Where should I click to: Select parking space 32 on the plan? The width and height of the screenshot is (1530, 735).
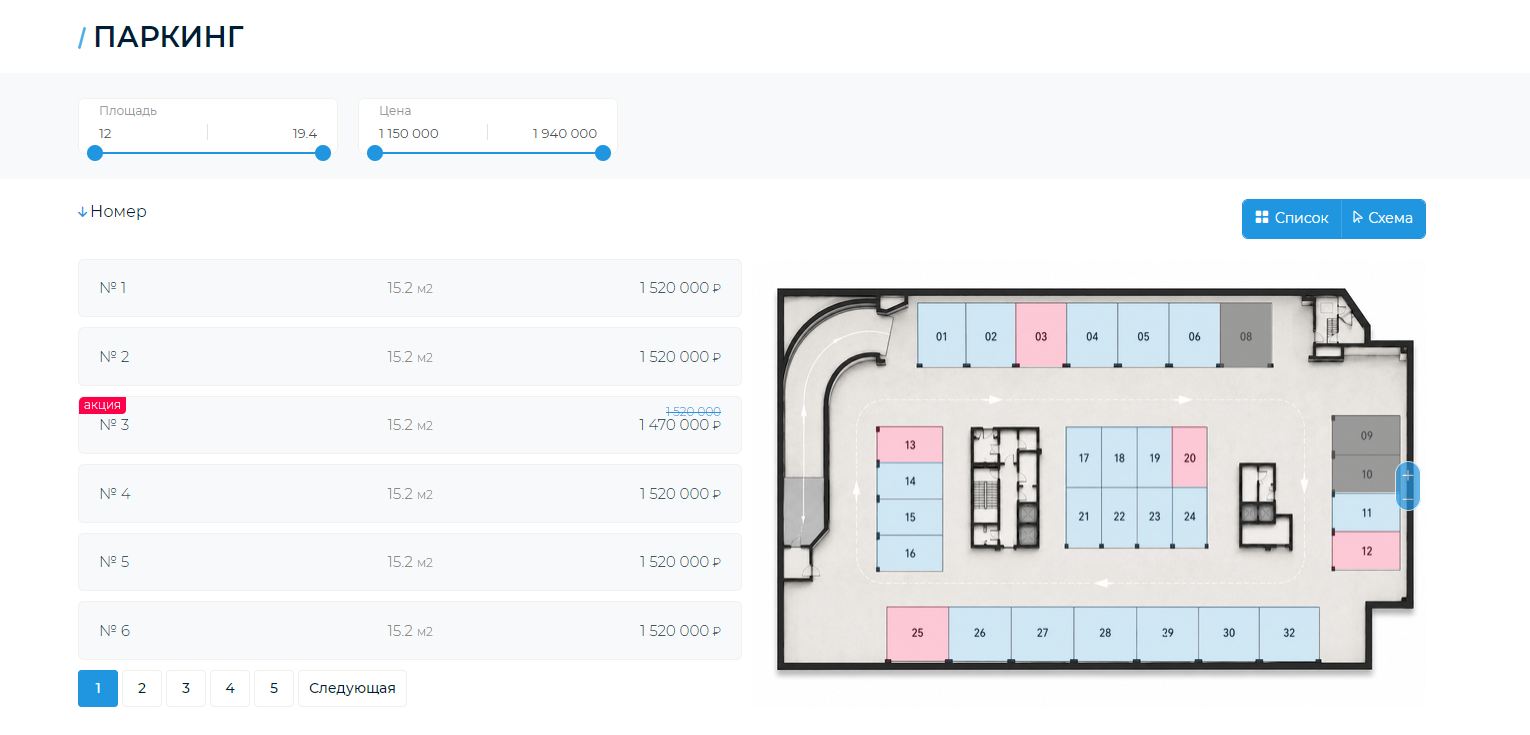(1288, 633)
